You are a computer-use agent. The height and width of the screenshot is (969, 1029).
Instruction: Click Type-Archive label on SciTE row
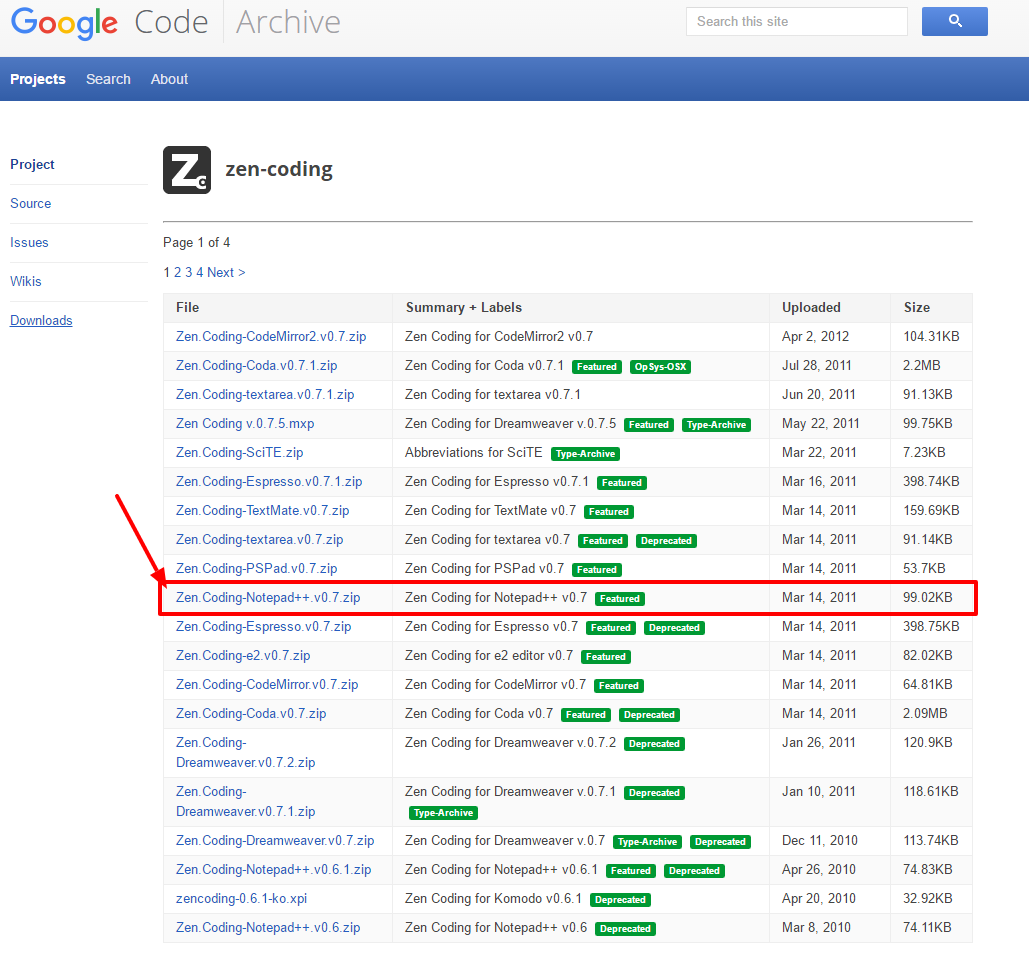point(585,453)
